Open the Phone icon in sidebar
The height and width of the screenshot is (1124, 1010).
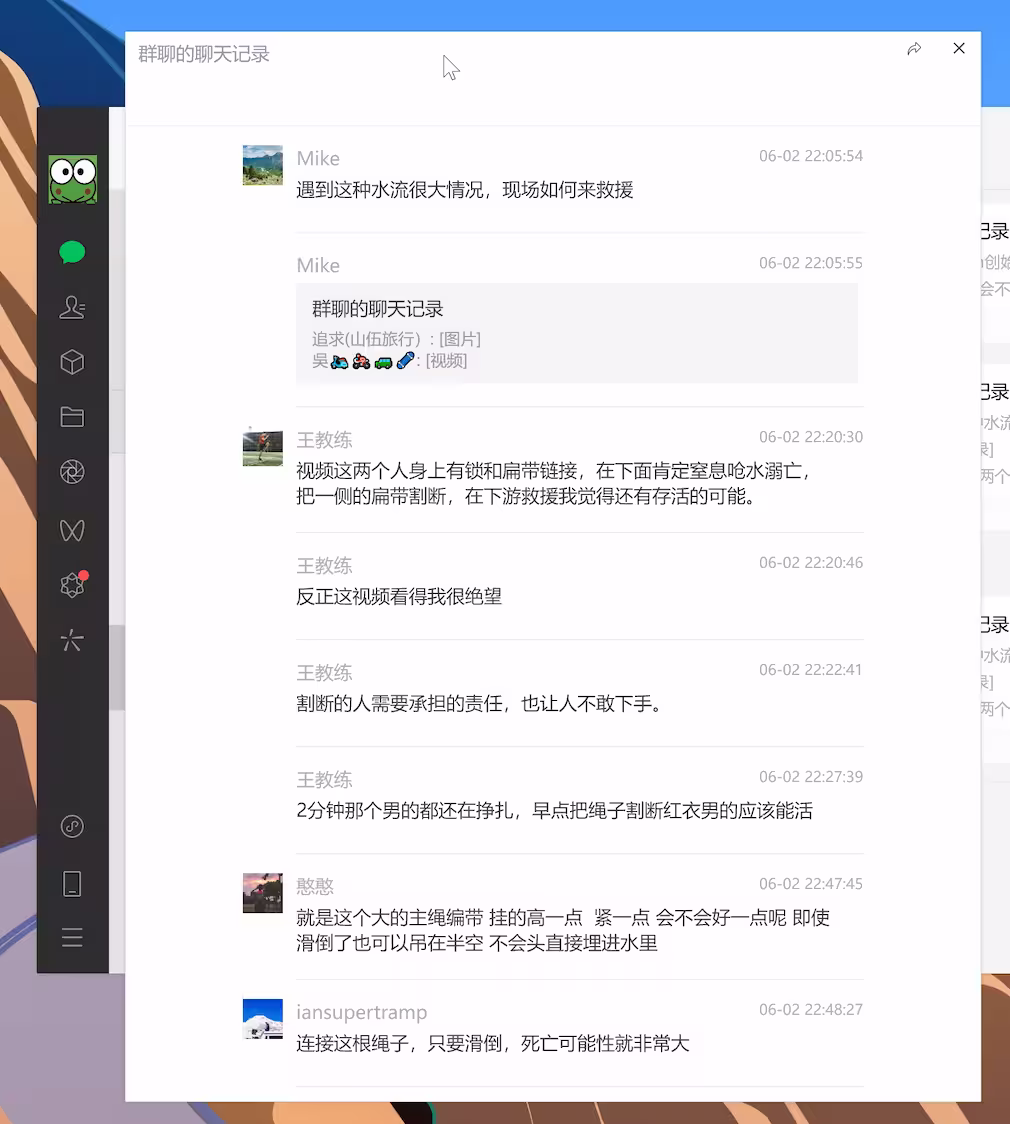72,884
